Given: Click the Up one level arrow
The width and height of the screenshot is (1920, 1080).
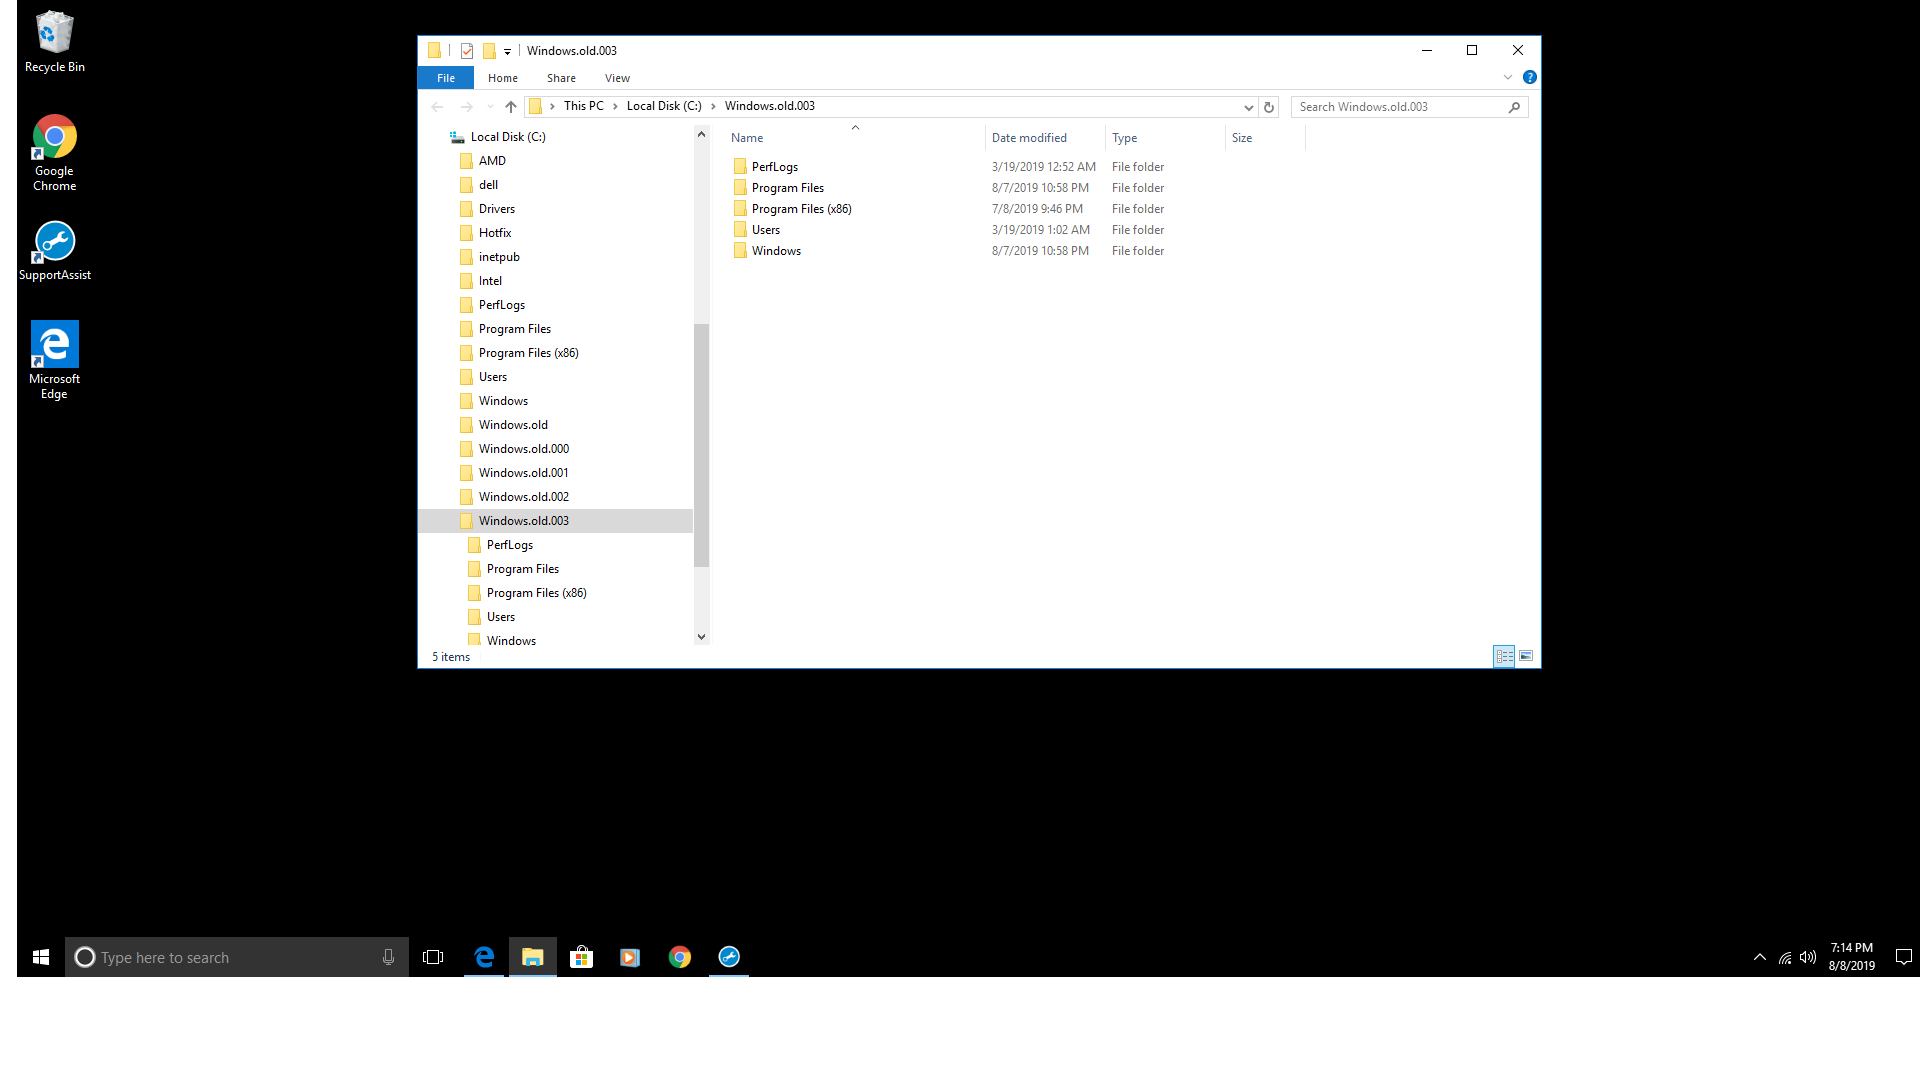Looking at the screenshot, I should [511, 107].
